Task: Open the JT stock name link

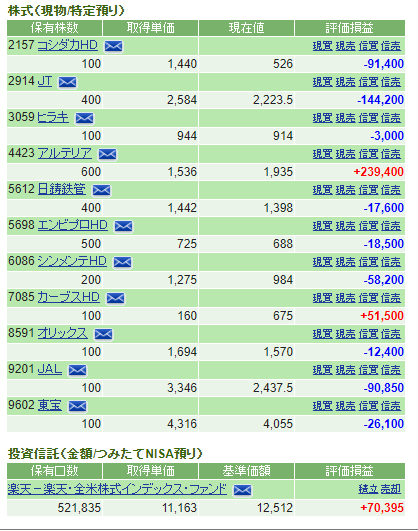Action: 45,81
